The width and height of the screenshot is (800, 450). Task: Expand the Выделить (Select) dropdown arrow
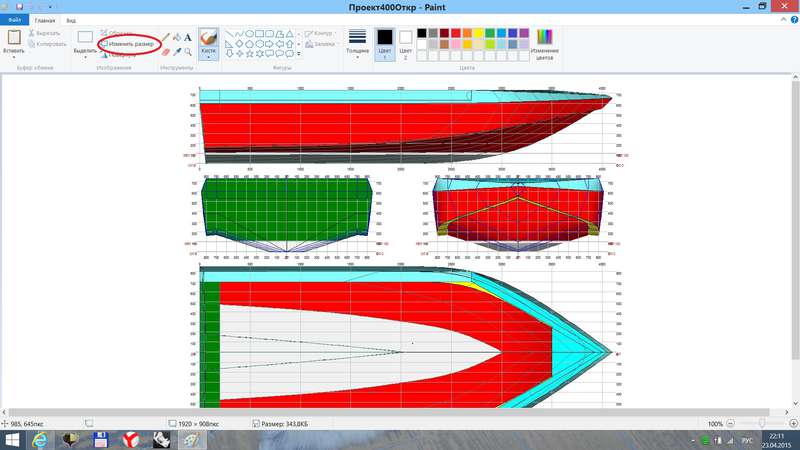tap(85, 58)
